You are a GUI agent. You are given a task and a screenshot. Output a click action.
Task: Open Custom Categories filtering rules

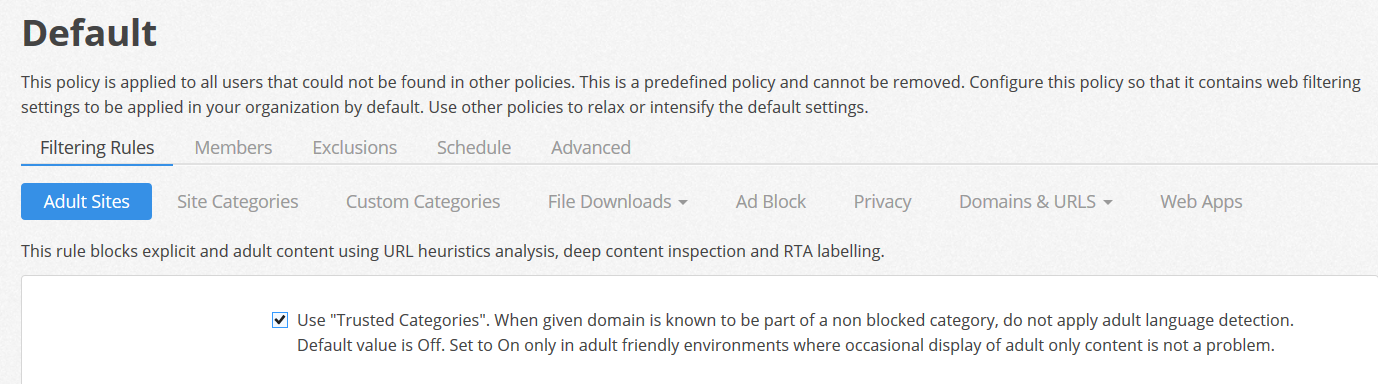(423, 201)
